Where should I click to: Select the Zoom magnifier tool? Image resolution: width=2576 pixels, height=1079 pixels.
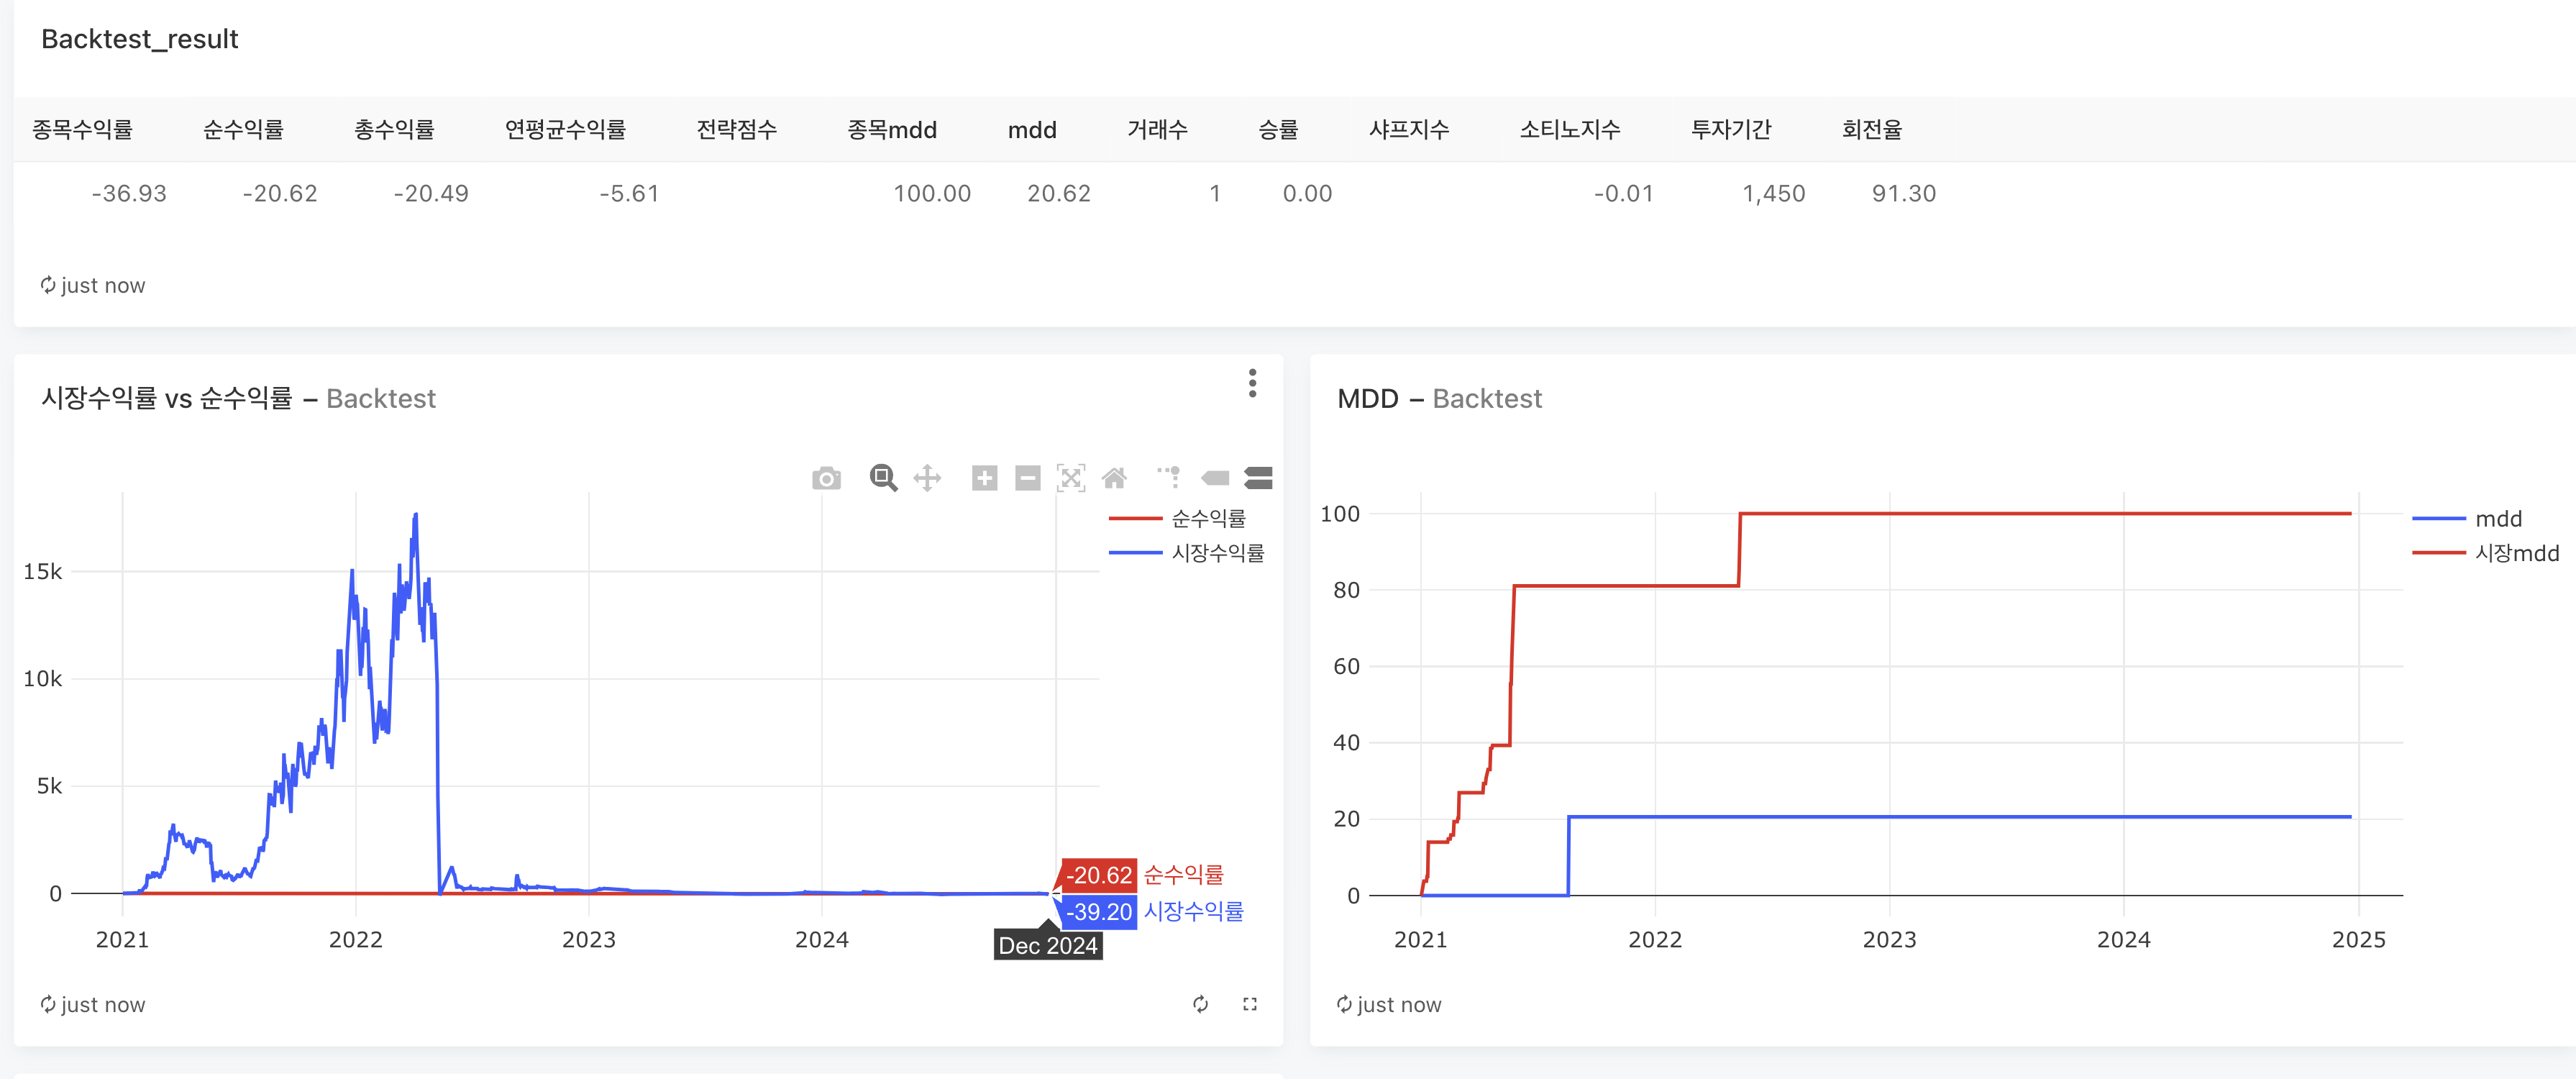click(x=883, y=478)
